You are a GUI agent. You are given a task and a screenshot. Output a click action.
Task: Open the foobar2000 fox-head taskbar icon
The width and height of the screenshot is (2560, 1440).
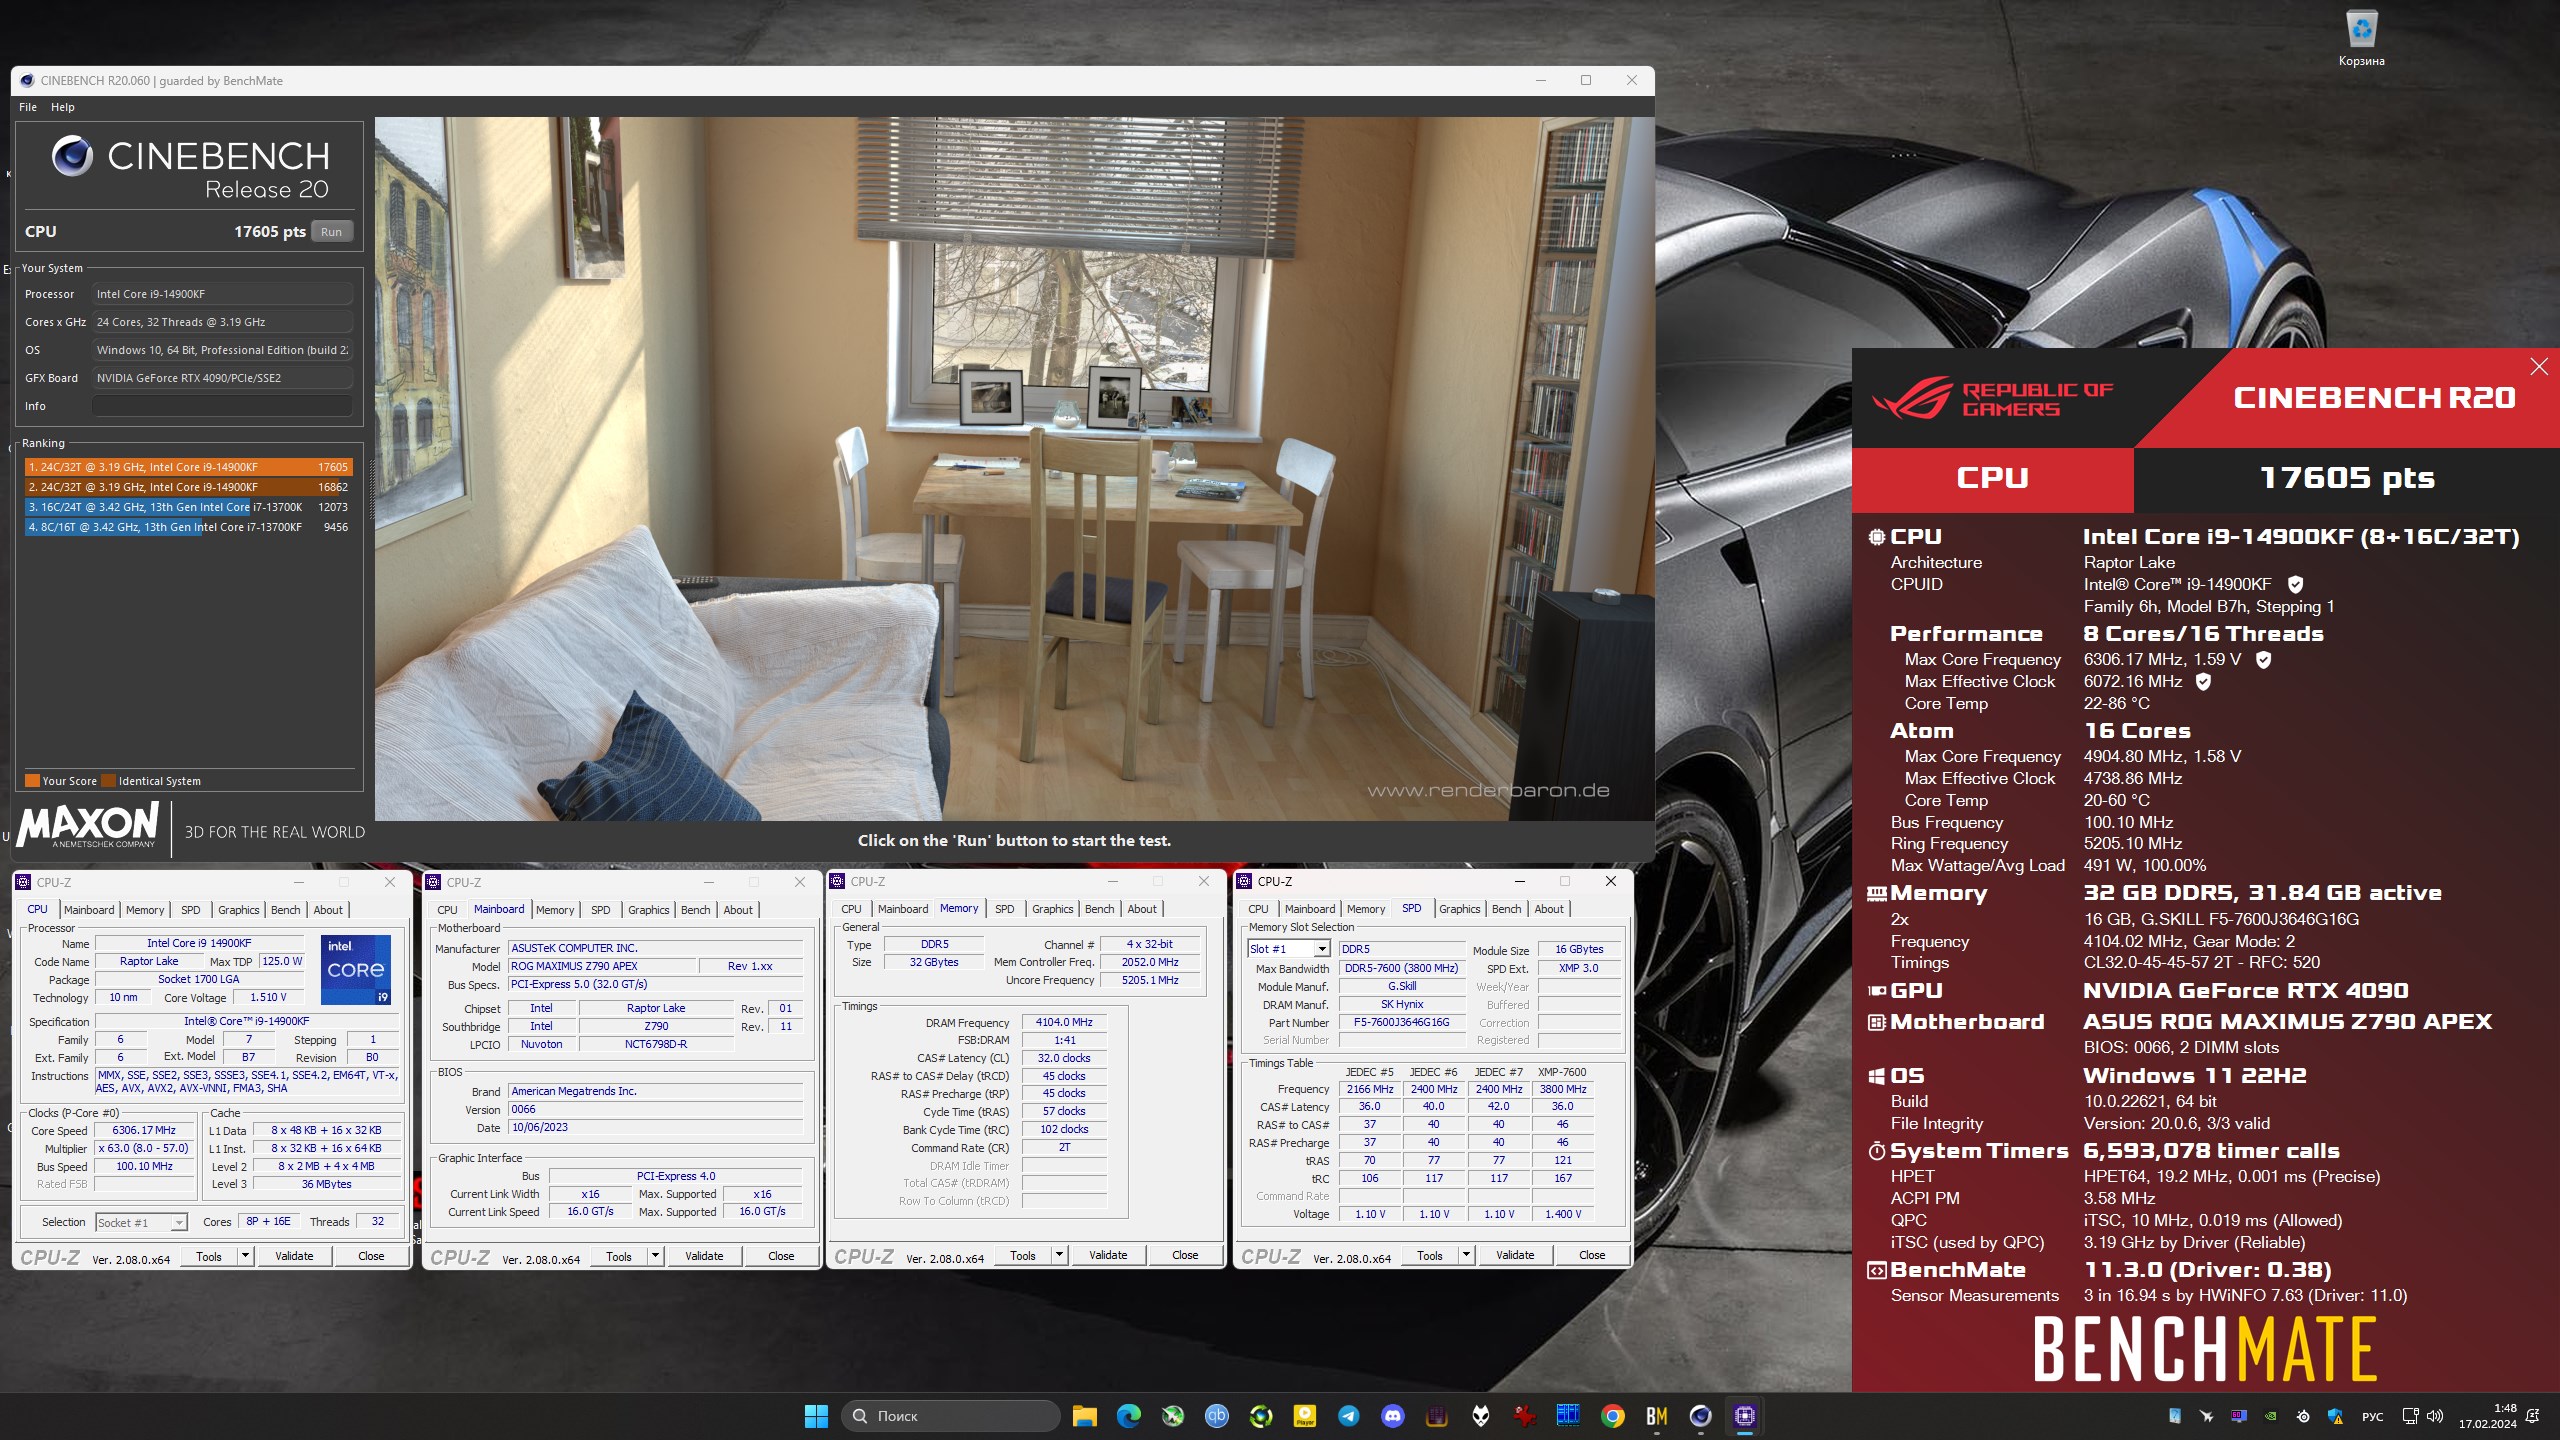click(1481, 1416)
